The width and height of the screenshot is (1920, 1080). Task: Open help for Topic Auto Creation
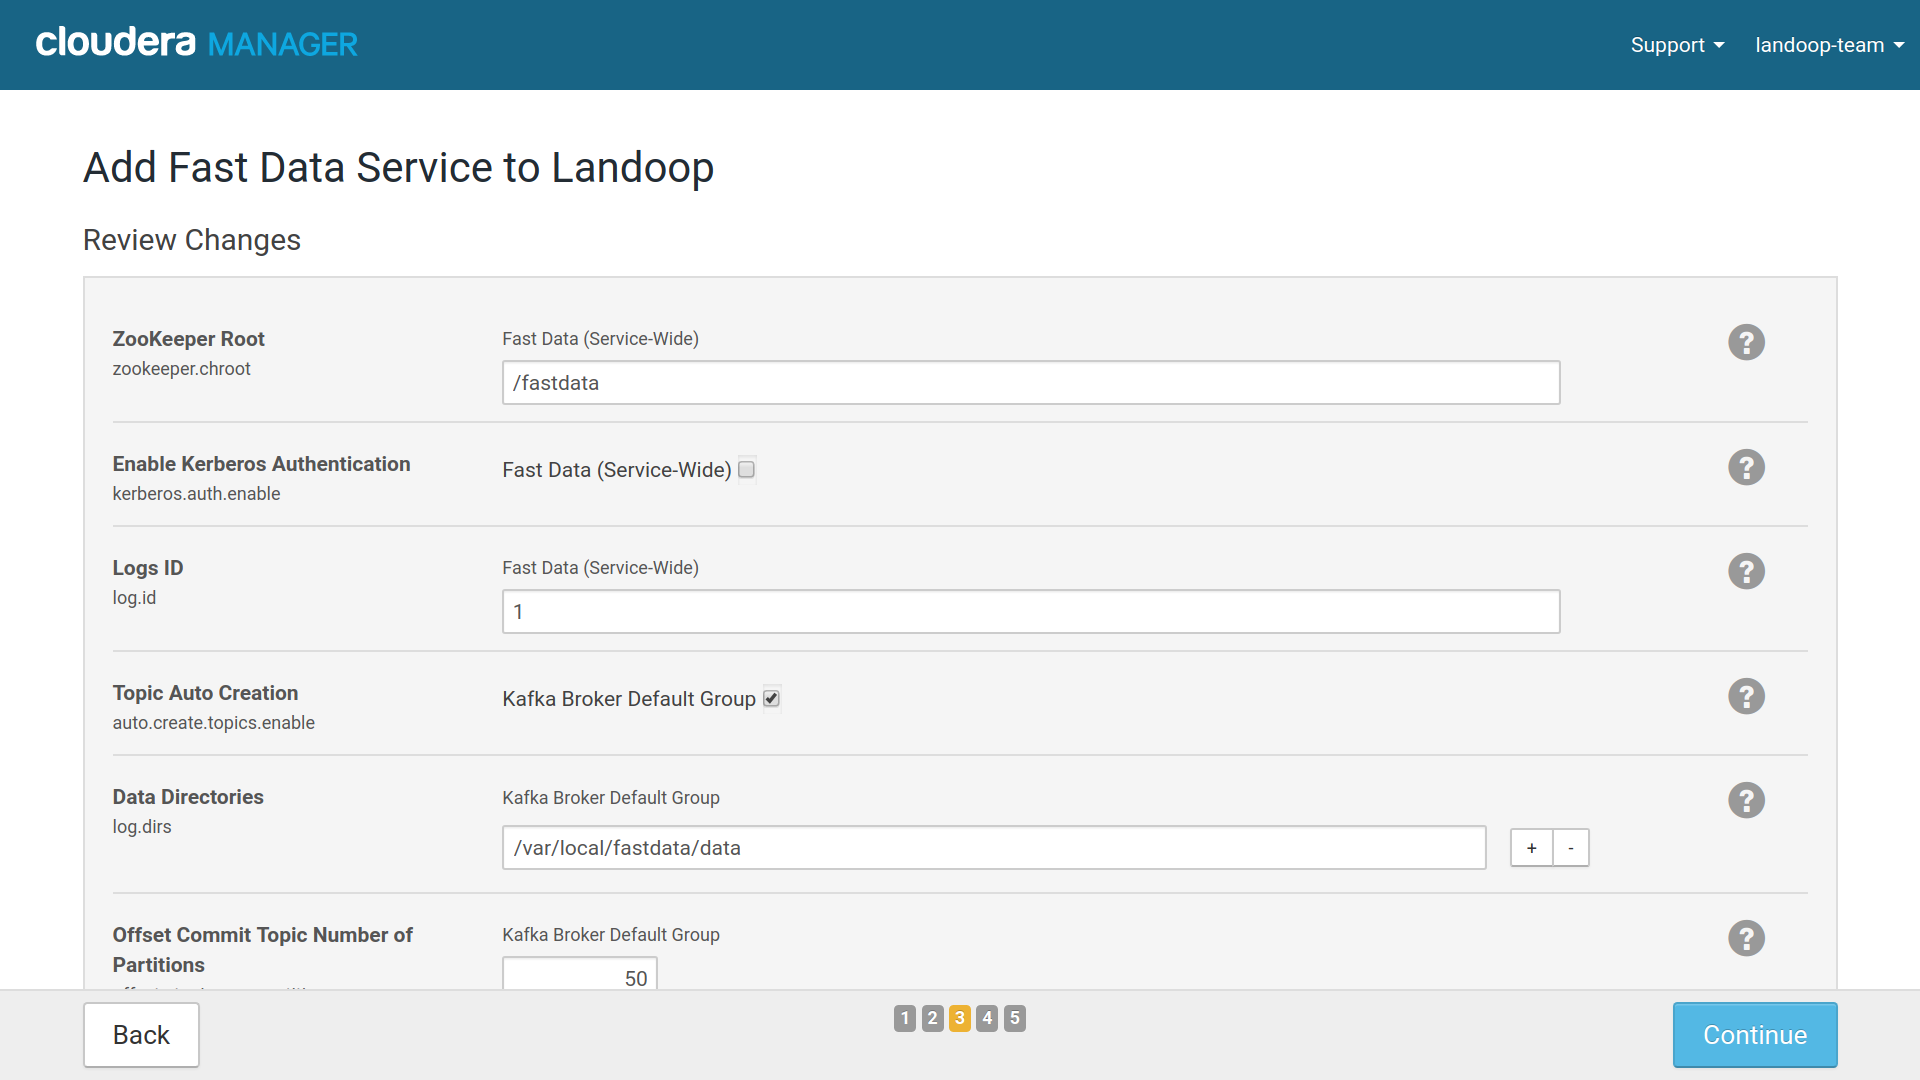(x=1746, y=696)
